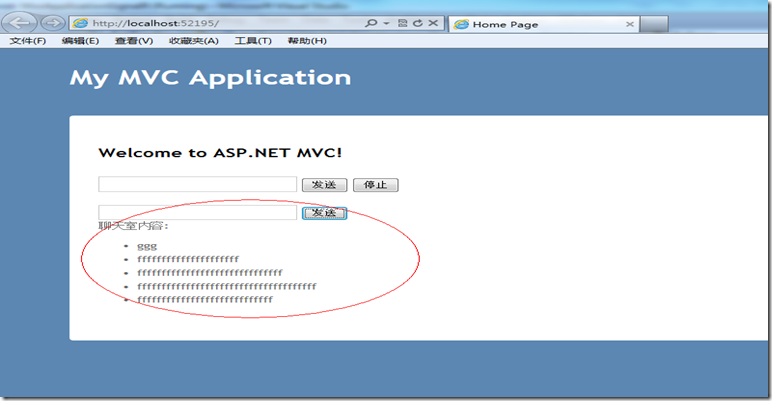Click the second 发送 button above chat content
Image resolution: width=772 pixels, height=401 pixels.
click(x=324, y=213)
